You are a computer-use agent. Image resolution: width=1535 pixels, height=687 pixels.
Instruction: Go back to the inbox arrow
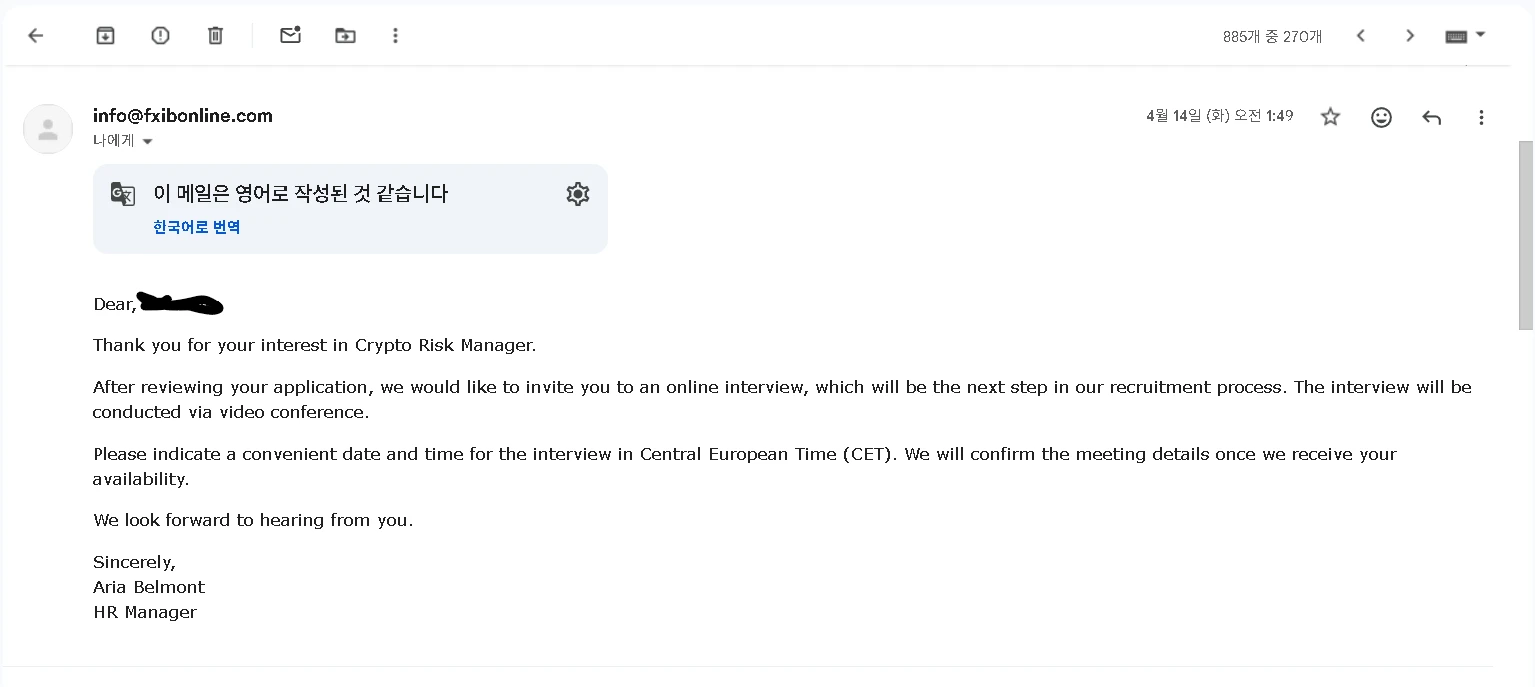coord(36,36)
